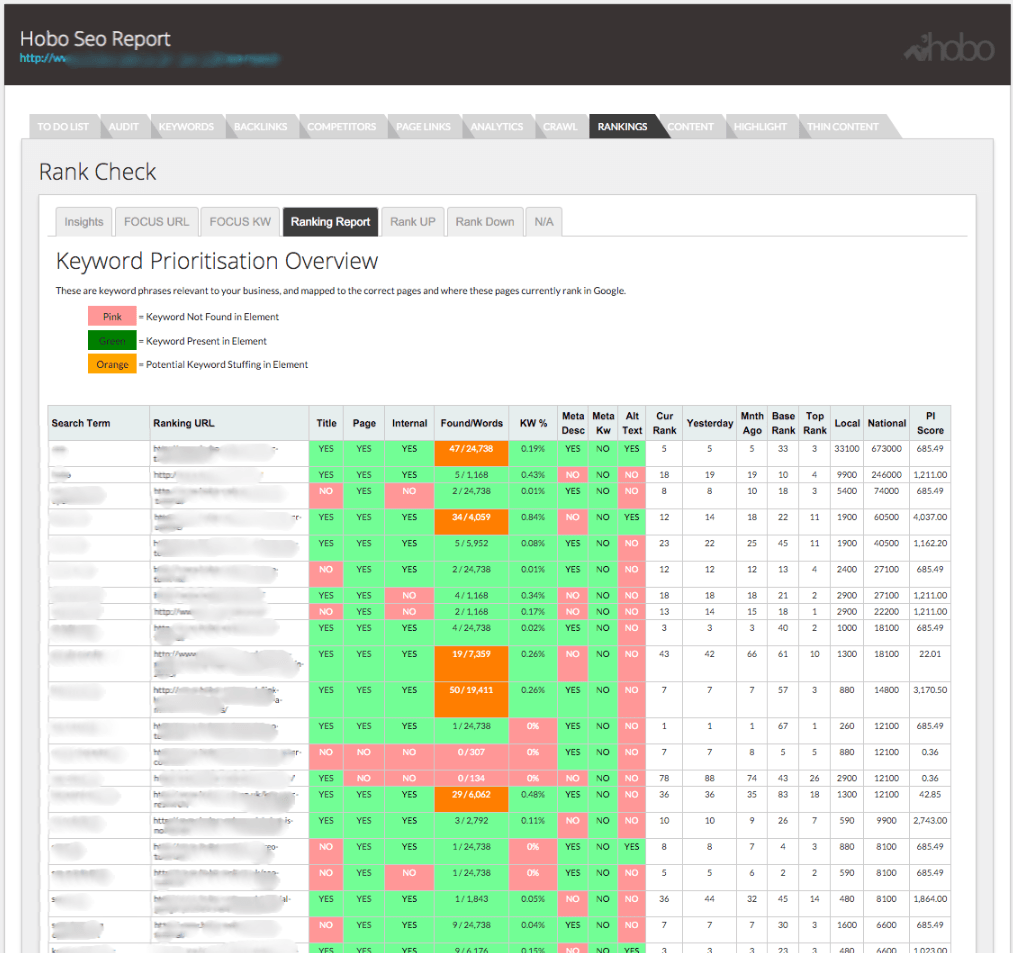Click the Yesterday column header
This screenshot has width=1013, height=953.
710,423
